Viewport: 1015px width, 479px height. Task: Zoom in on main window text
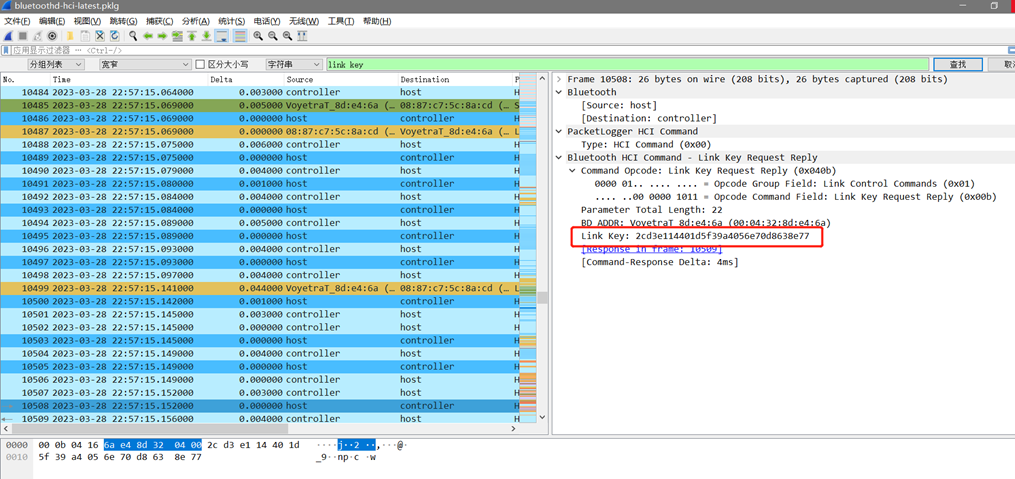tap(258, 36)
